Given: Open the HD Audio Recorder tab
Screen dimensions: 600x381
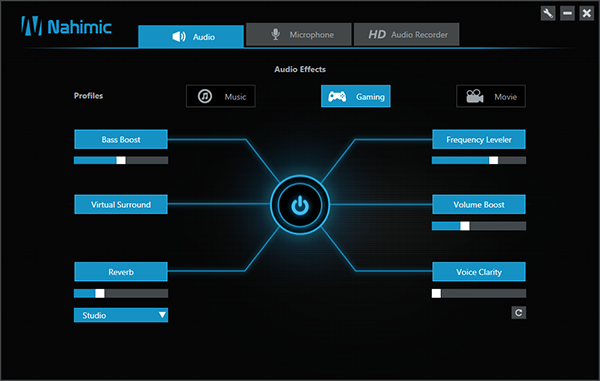Looking at the screenshot, I should [x=406, y=34].
